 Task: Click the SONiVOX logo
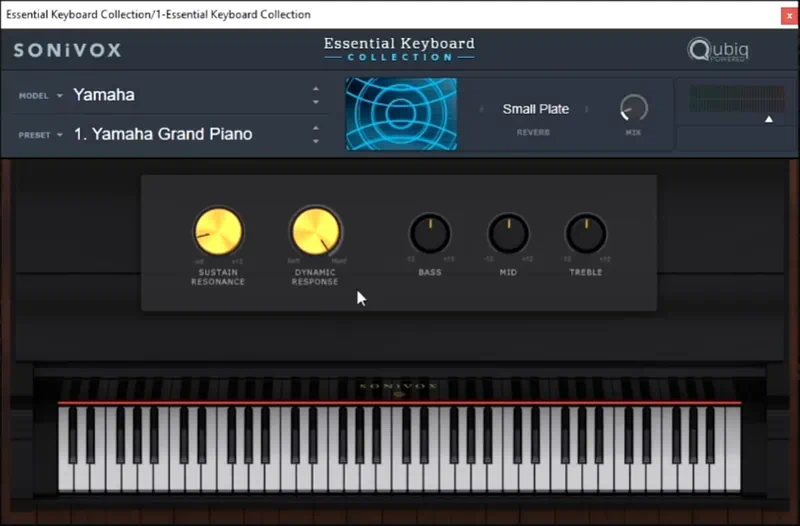point(67,50)
